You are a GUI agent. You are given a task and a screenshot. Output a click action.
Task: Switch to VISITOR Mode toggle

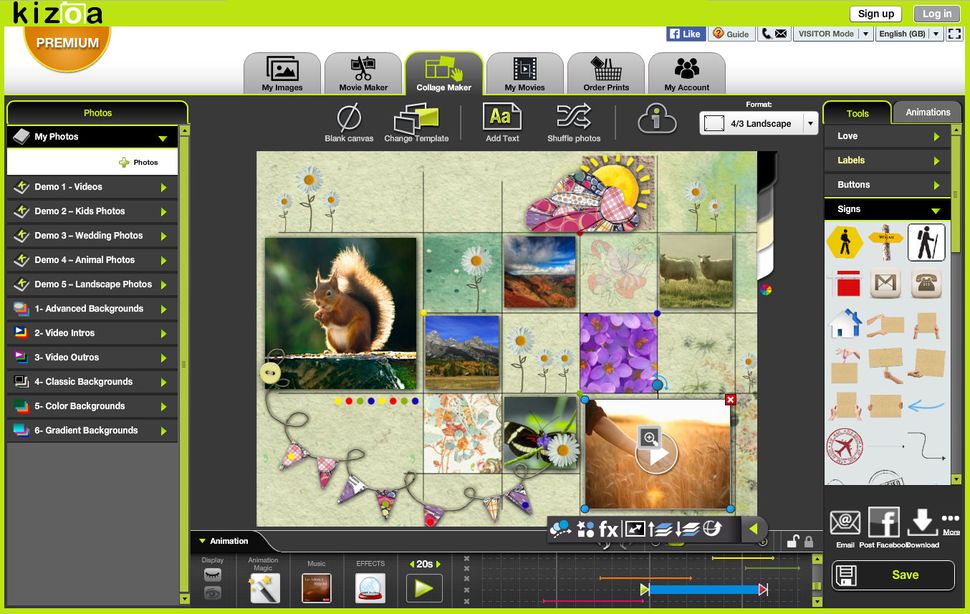834,33
